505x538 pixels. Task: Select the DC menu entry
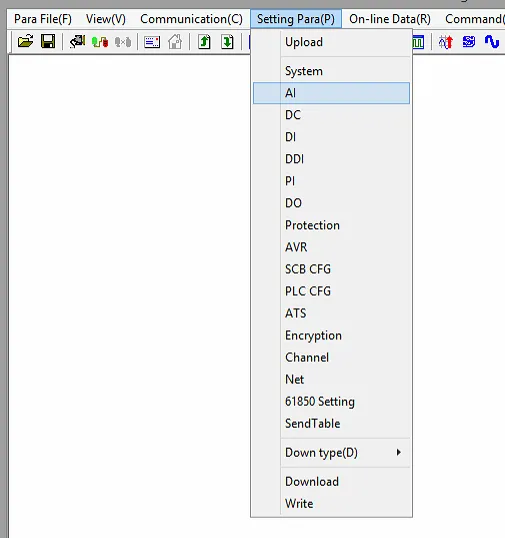point(331,115)
